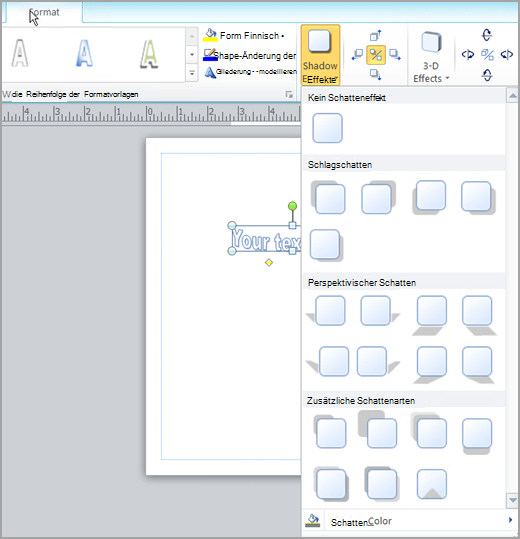Select the plain outline WordArt style
The image size is (520, 539).
20,53
